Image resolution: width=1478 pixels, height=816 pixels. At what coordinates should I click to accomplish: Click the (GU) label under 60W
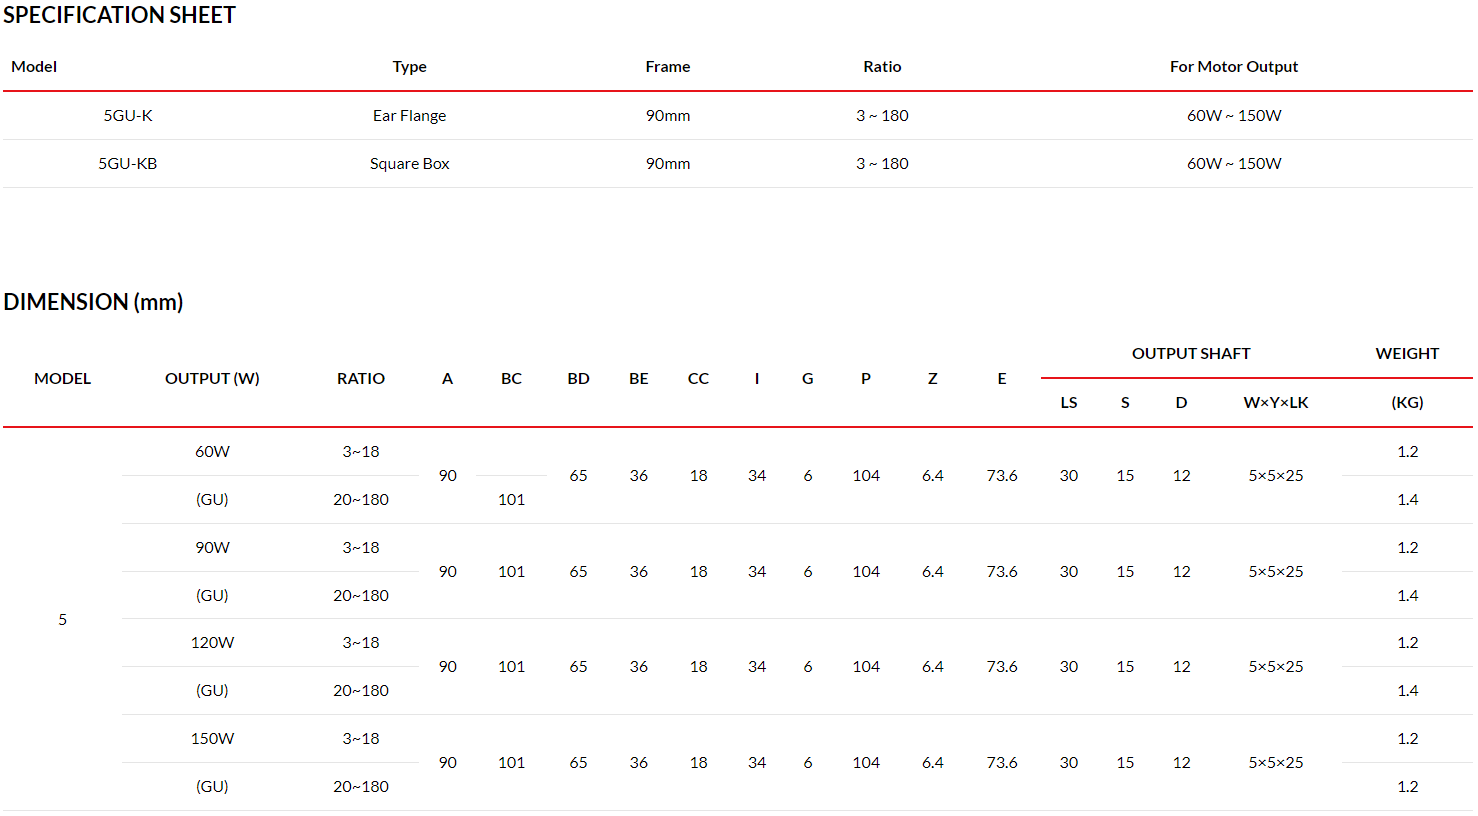coord(212,500)
